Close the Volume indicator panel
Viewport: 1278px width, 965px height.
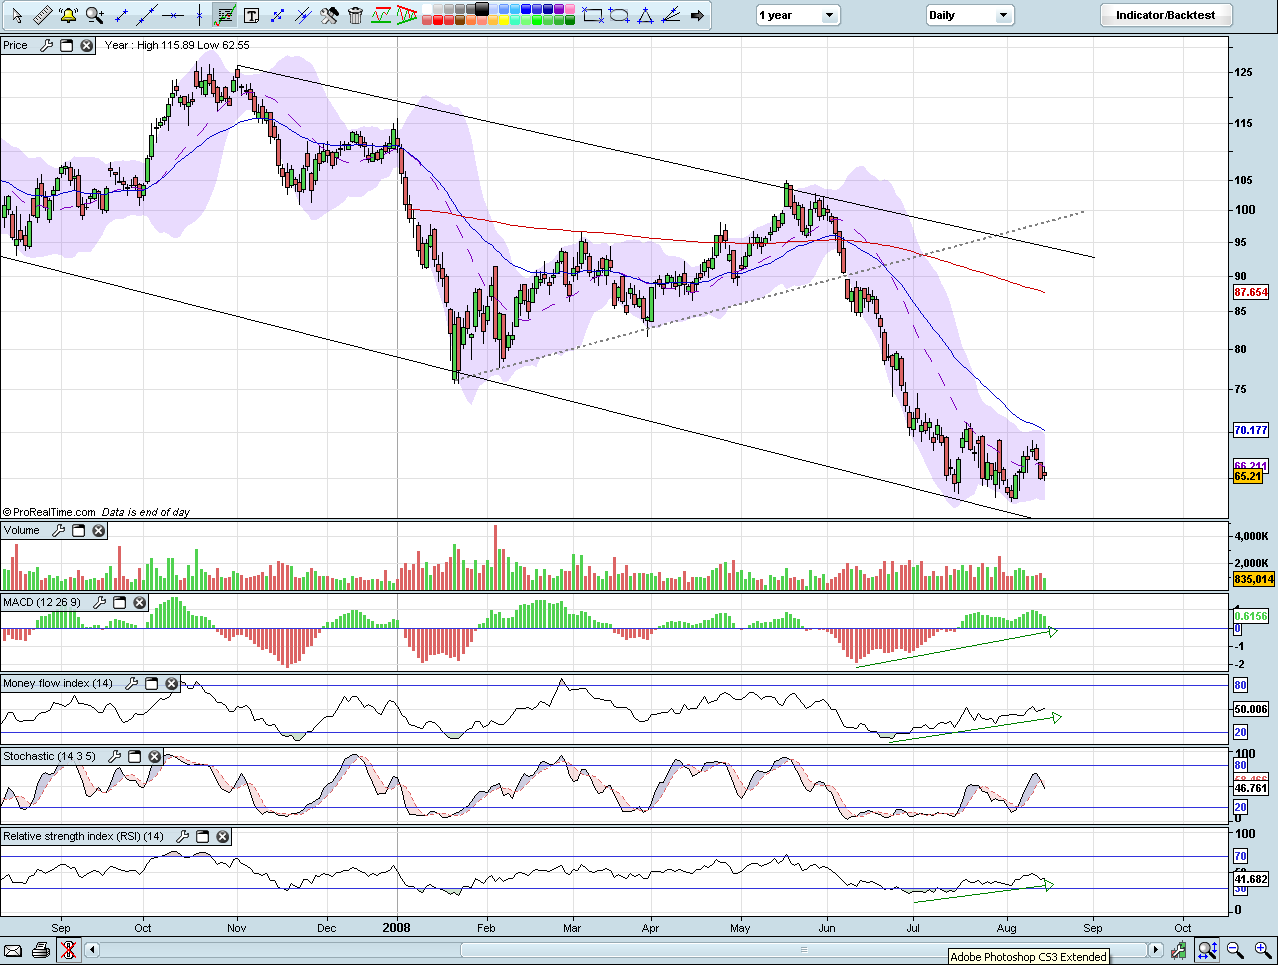click(99, 530)
